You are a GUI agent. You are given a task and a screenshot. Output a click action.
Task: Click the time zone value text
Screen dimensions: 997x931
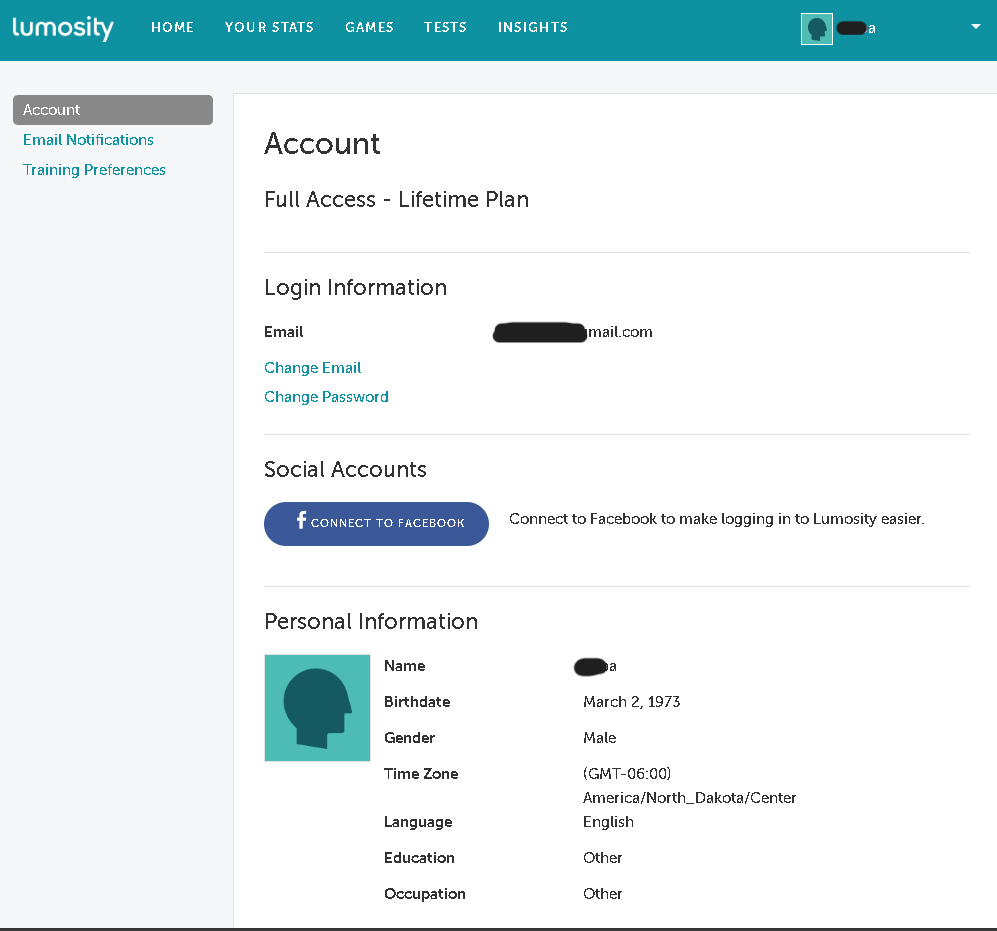click(689, 786)
